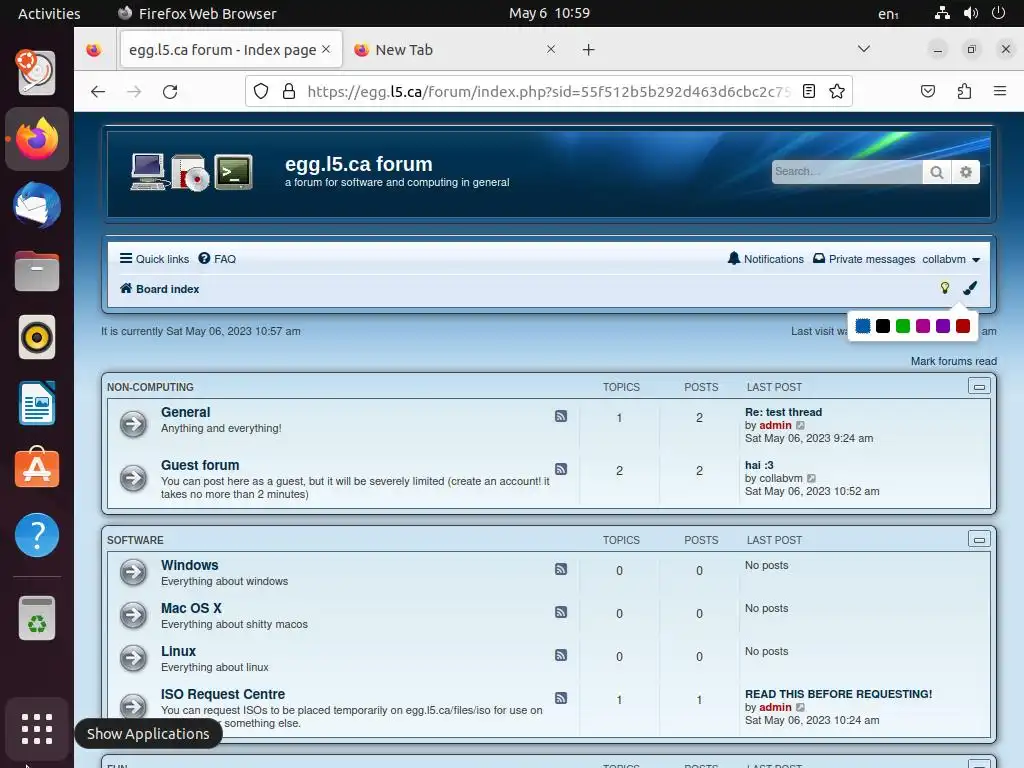Screen dimensions: 1024x768
Task: Open the Firefox extensions puzzle icon
Action: (x=964, y=91)
